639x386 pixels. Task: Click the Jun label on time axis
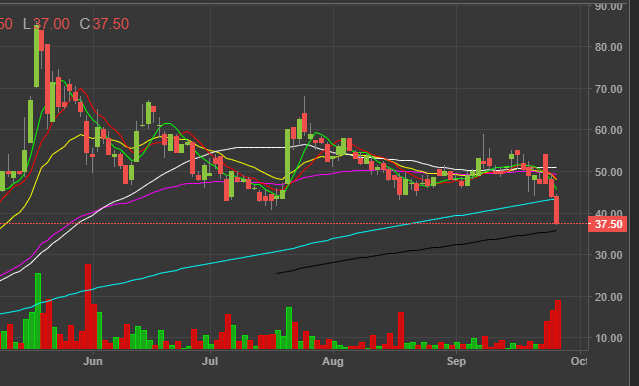click(x=93, y=362)
